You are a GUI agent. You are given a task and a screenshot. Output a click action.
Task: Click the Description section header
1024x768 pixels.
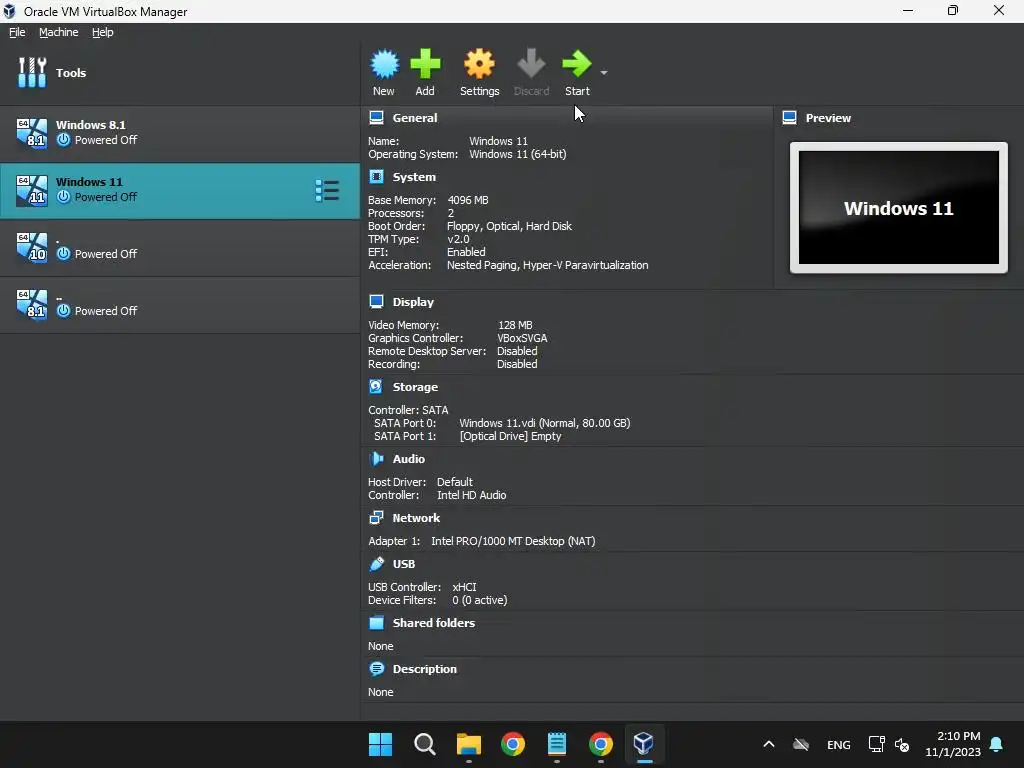coord(424,669)
